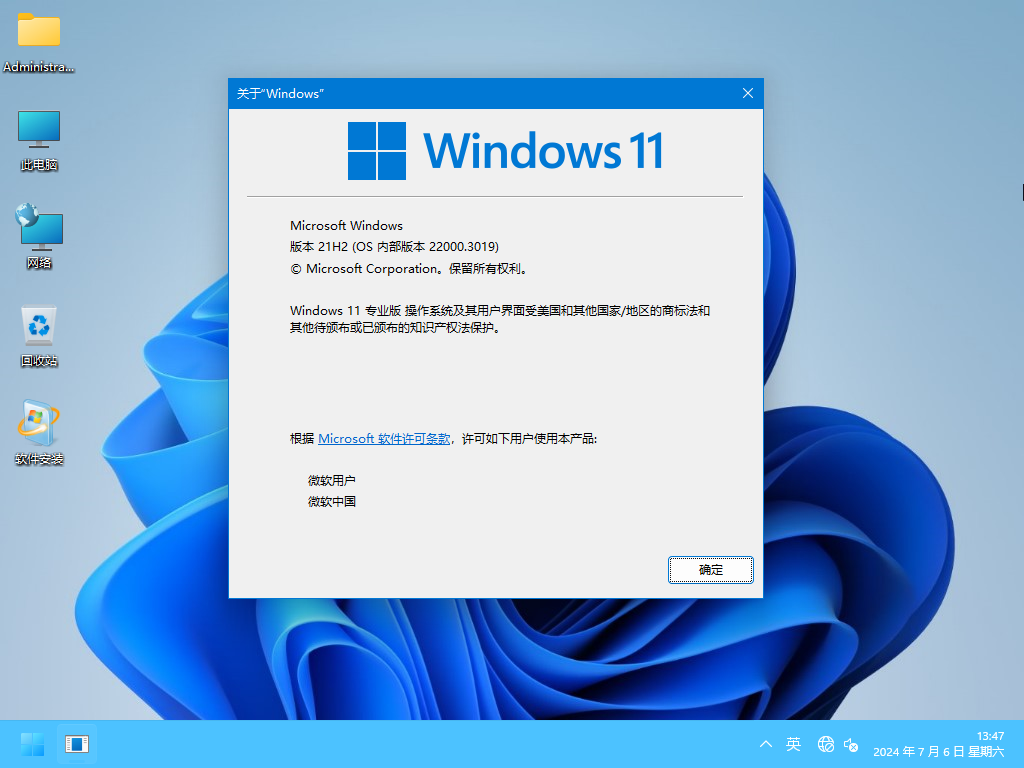1024x768 pixels.
Task: Click the 'Windows 11 专业版' paragraph
Action: point(500,319)
